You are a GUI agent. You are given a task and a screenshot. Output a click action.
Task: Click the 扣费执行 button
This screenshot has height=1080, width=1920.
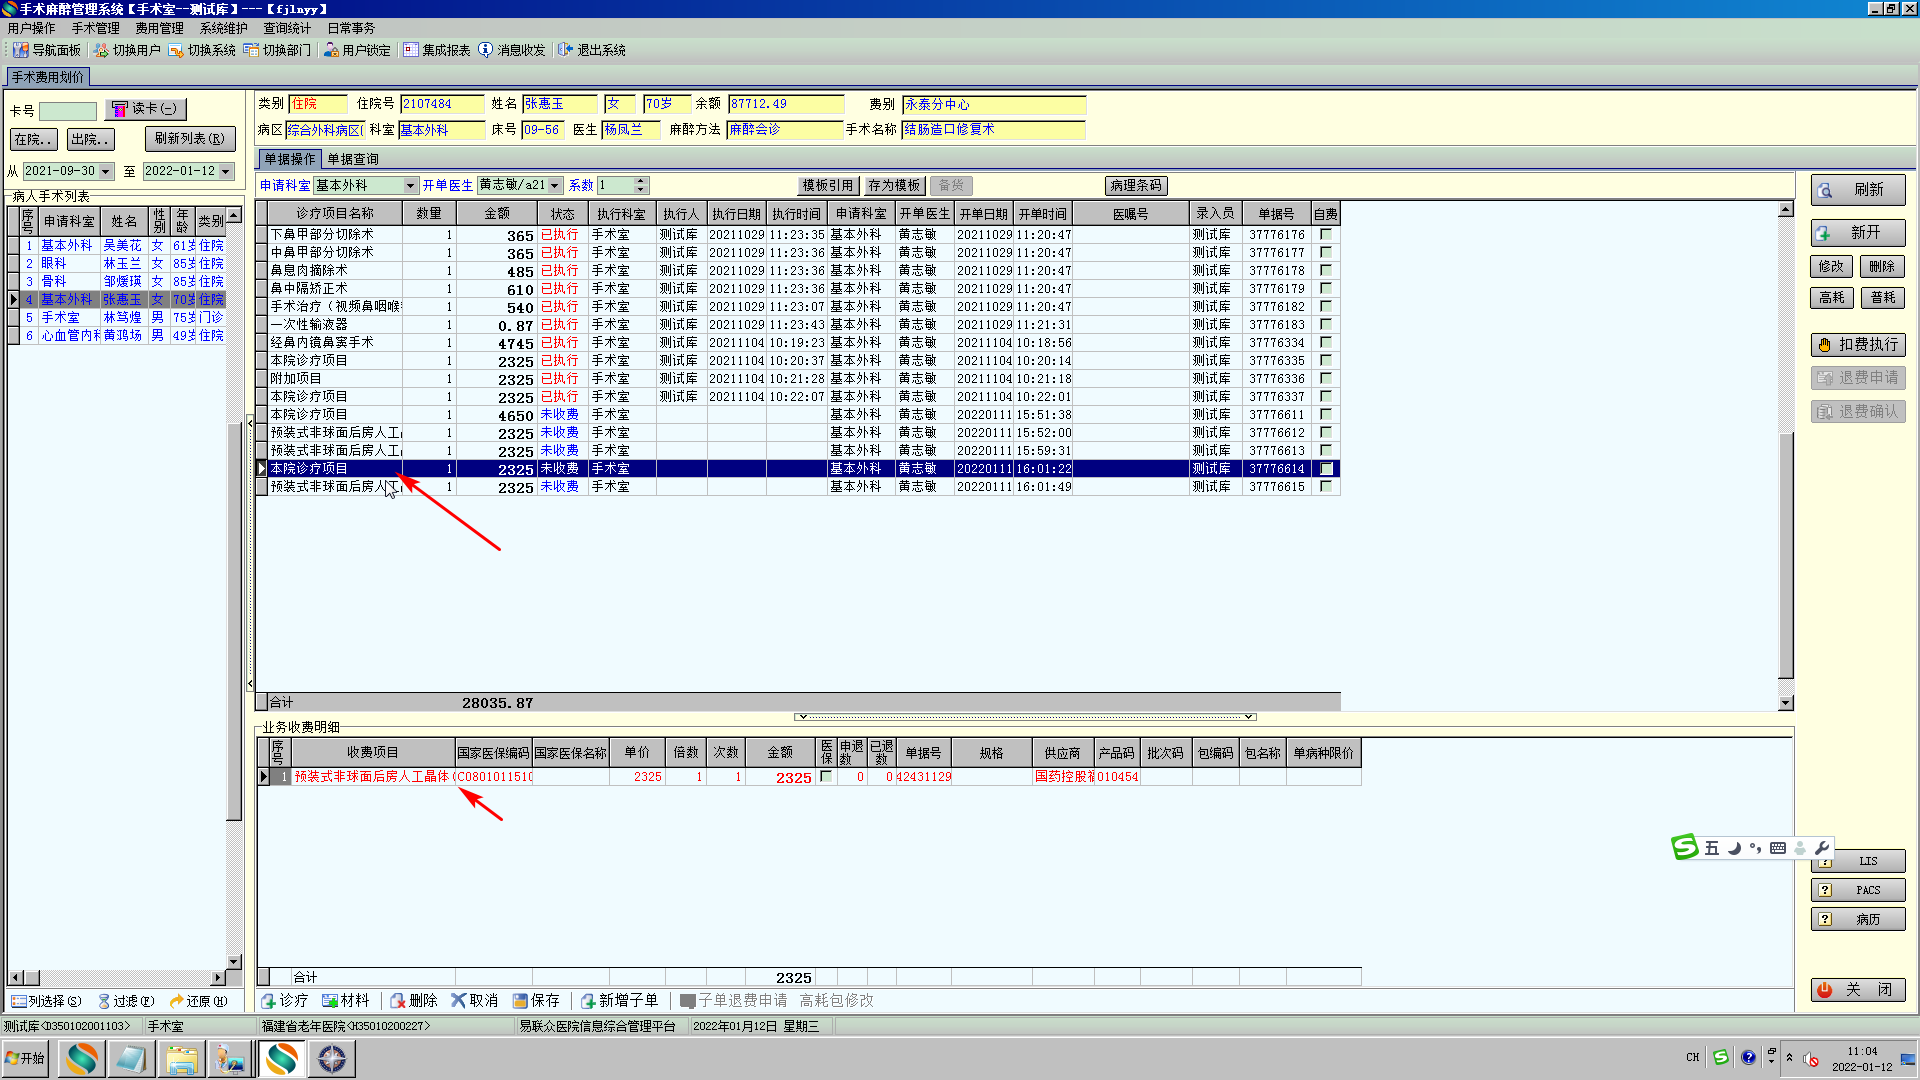point(1857,345)
